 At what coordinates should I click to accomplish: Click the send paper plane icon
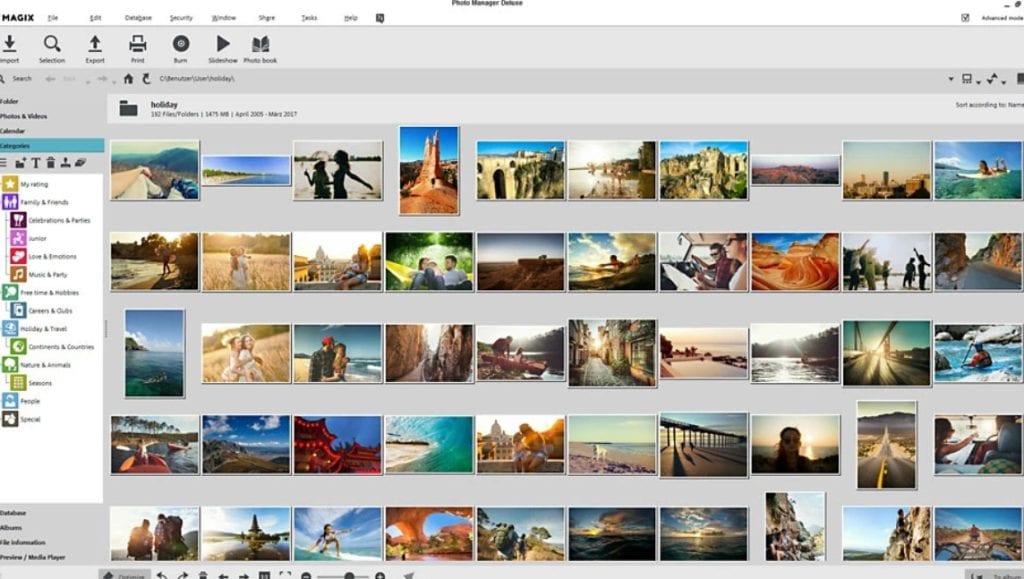pyautogui.click(x=409, y=575)
